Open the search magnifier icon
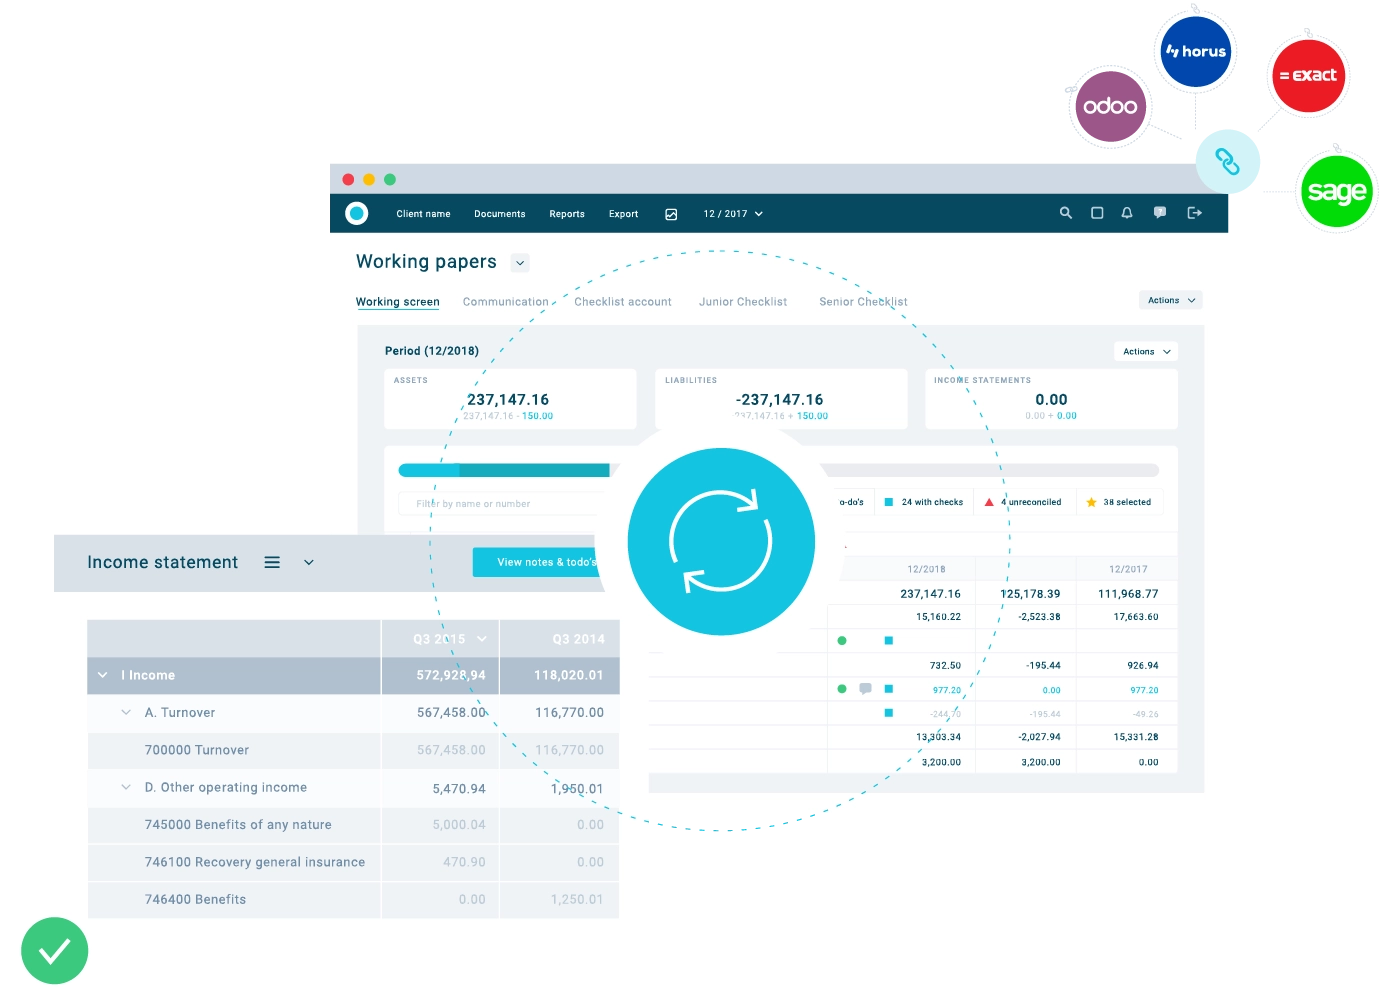 tap(1066, 213)
